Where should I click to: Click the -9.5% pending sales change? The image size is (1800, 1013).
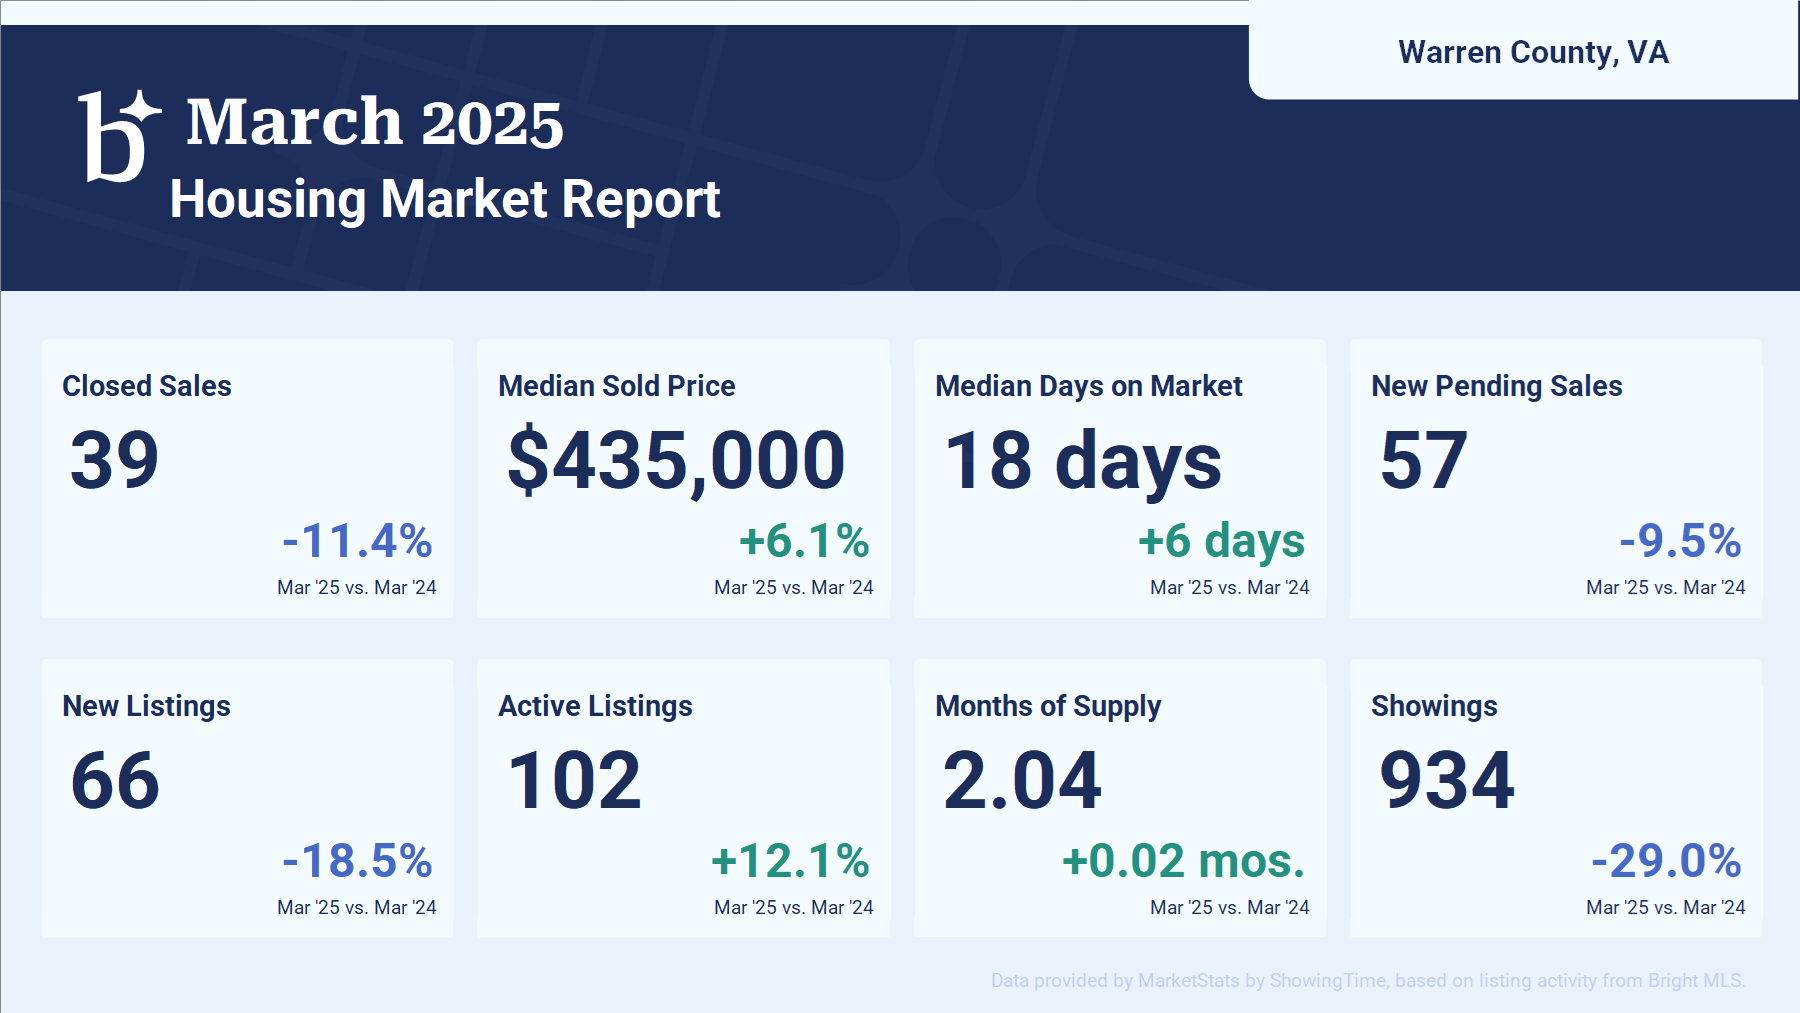tap(1680, 541)
